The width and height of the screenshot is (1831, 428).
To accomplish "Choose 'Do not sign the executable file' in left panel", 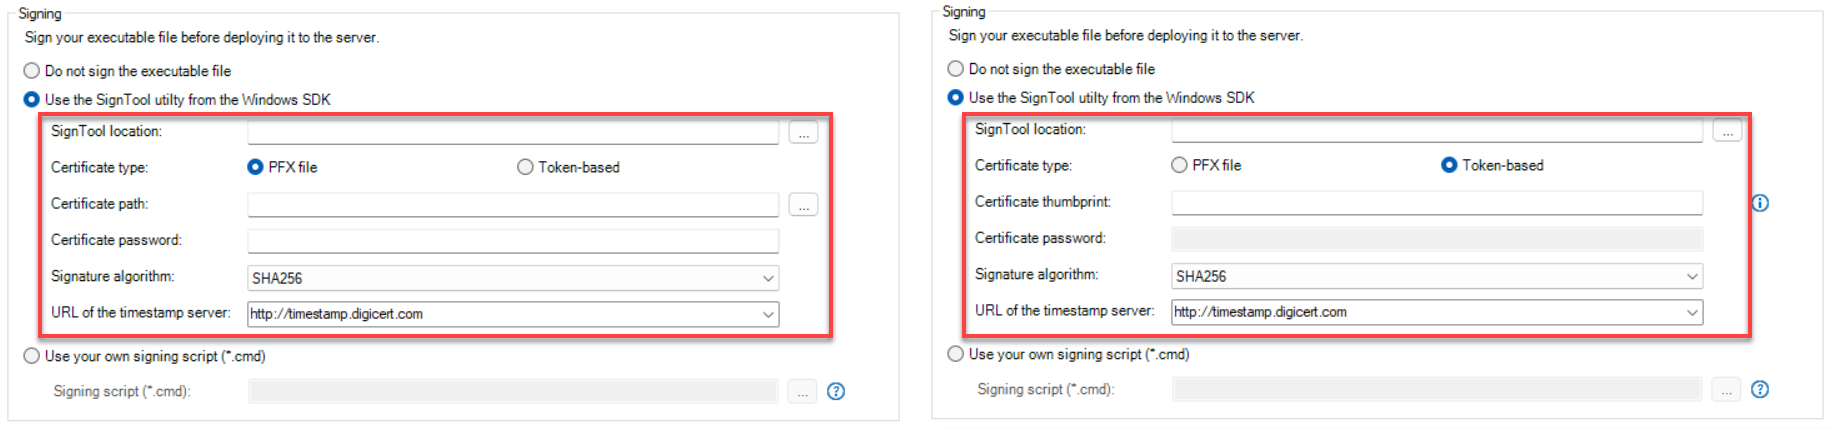I will click(32, 71).
